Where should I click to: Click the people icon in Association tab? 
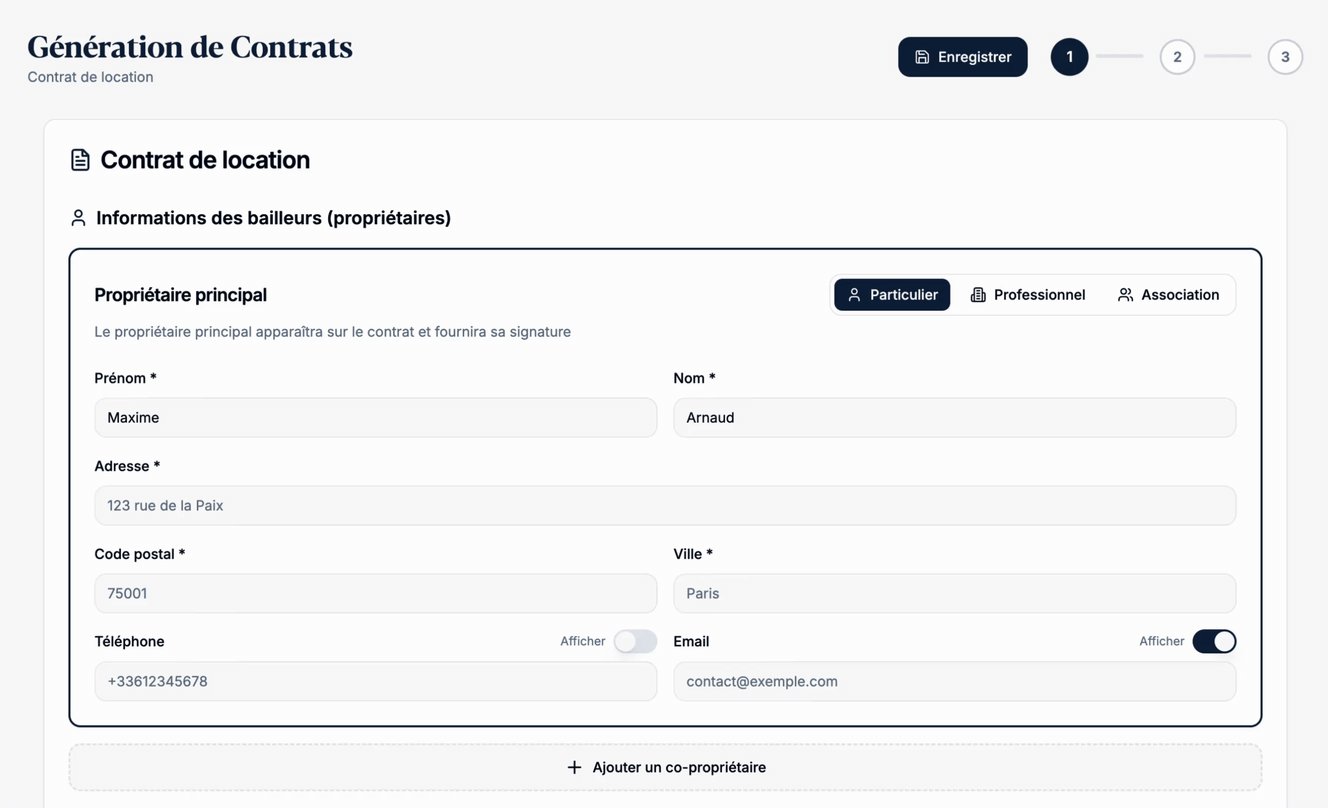(x=1125, y=295)
